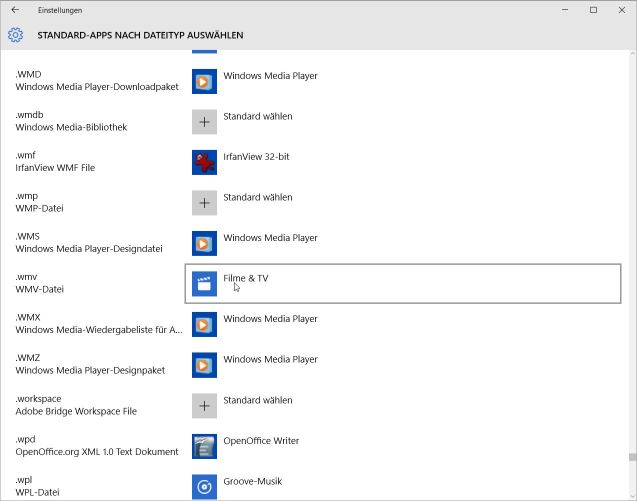Maximize the Einstellungen window
This screenshot has width=637, height=501.
tap(594, 10)
